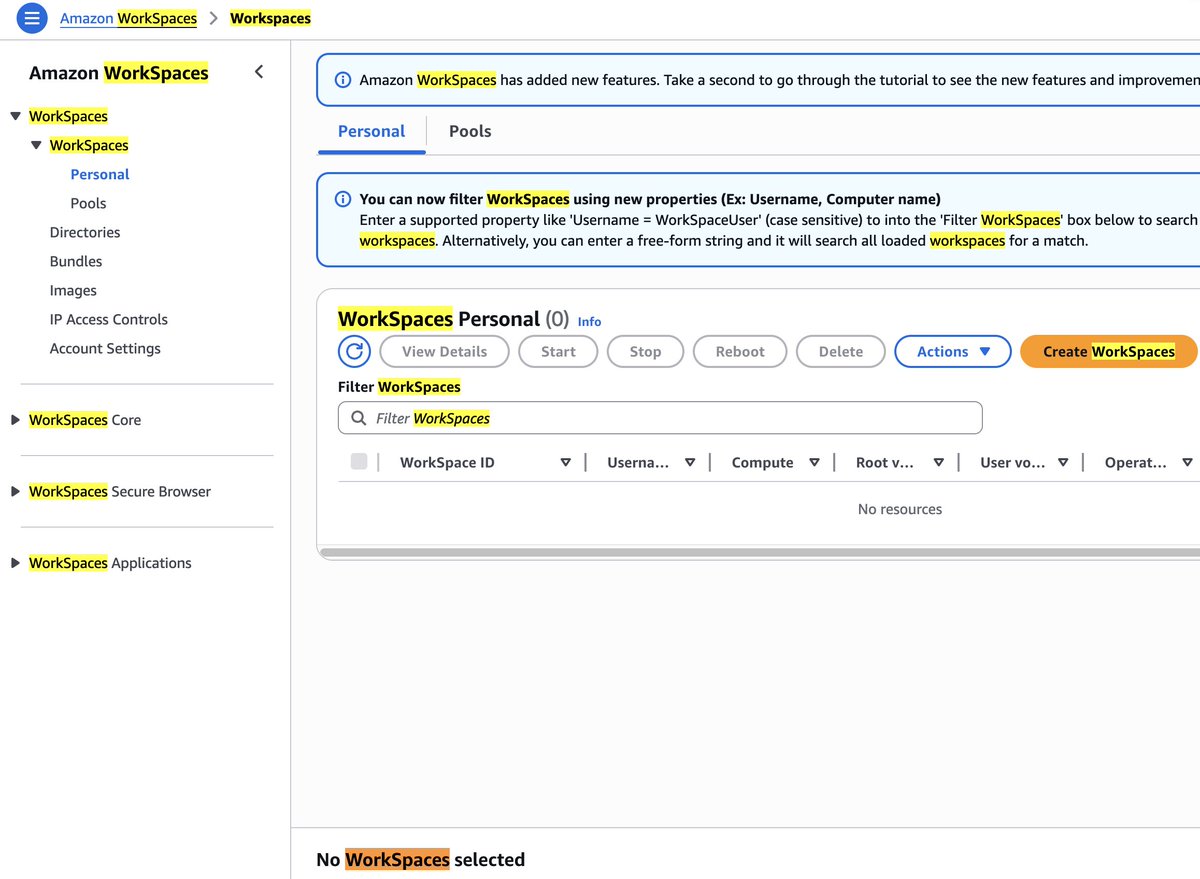Click the WorkSpace ID column header
This screenshot has height=879, width=1200.
click(x=447, y=462)
